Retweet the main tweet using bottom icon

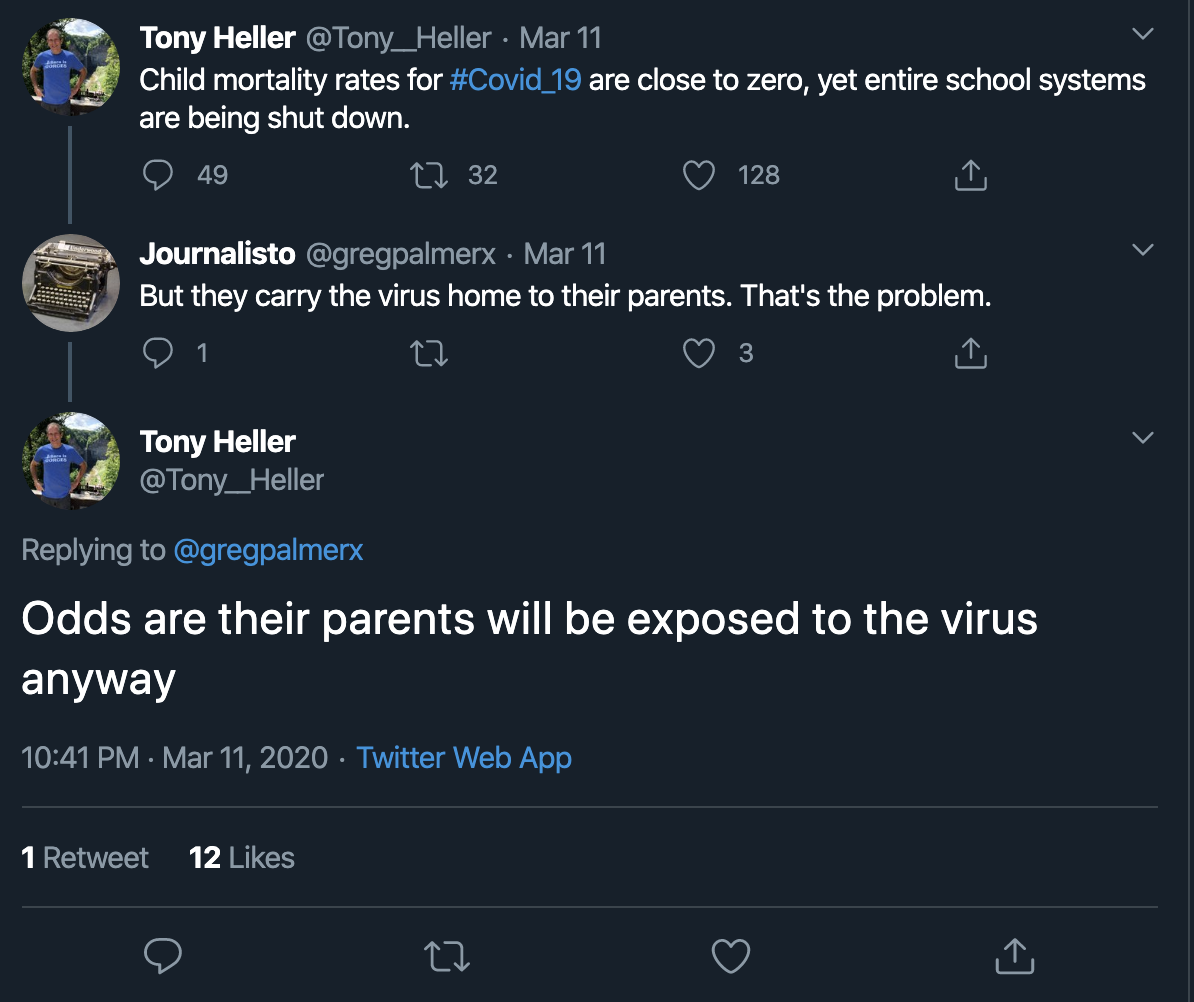pyautogui.click(x=446, y=956)
